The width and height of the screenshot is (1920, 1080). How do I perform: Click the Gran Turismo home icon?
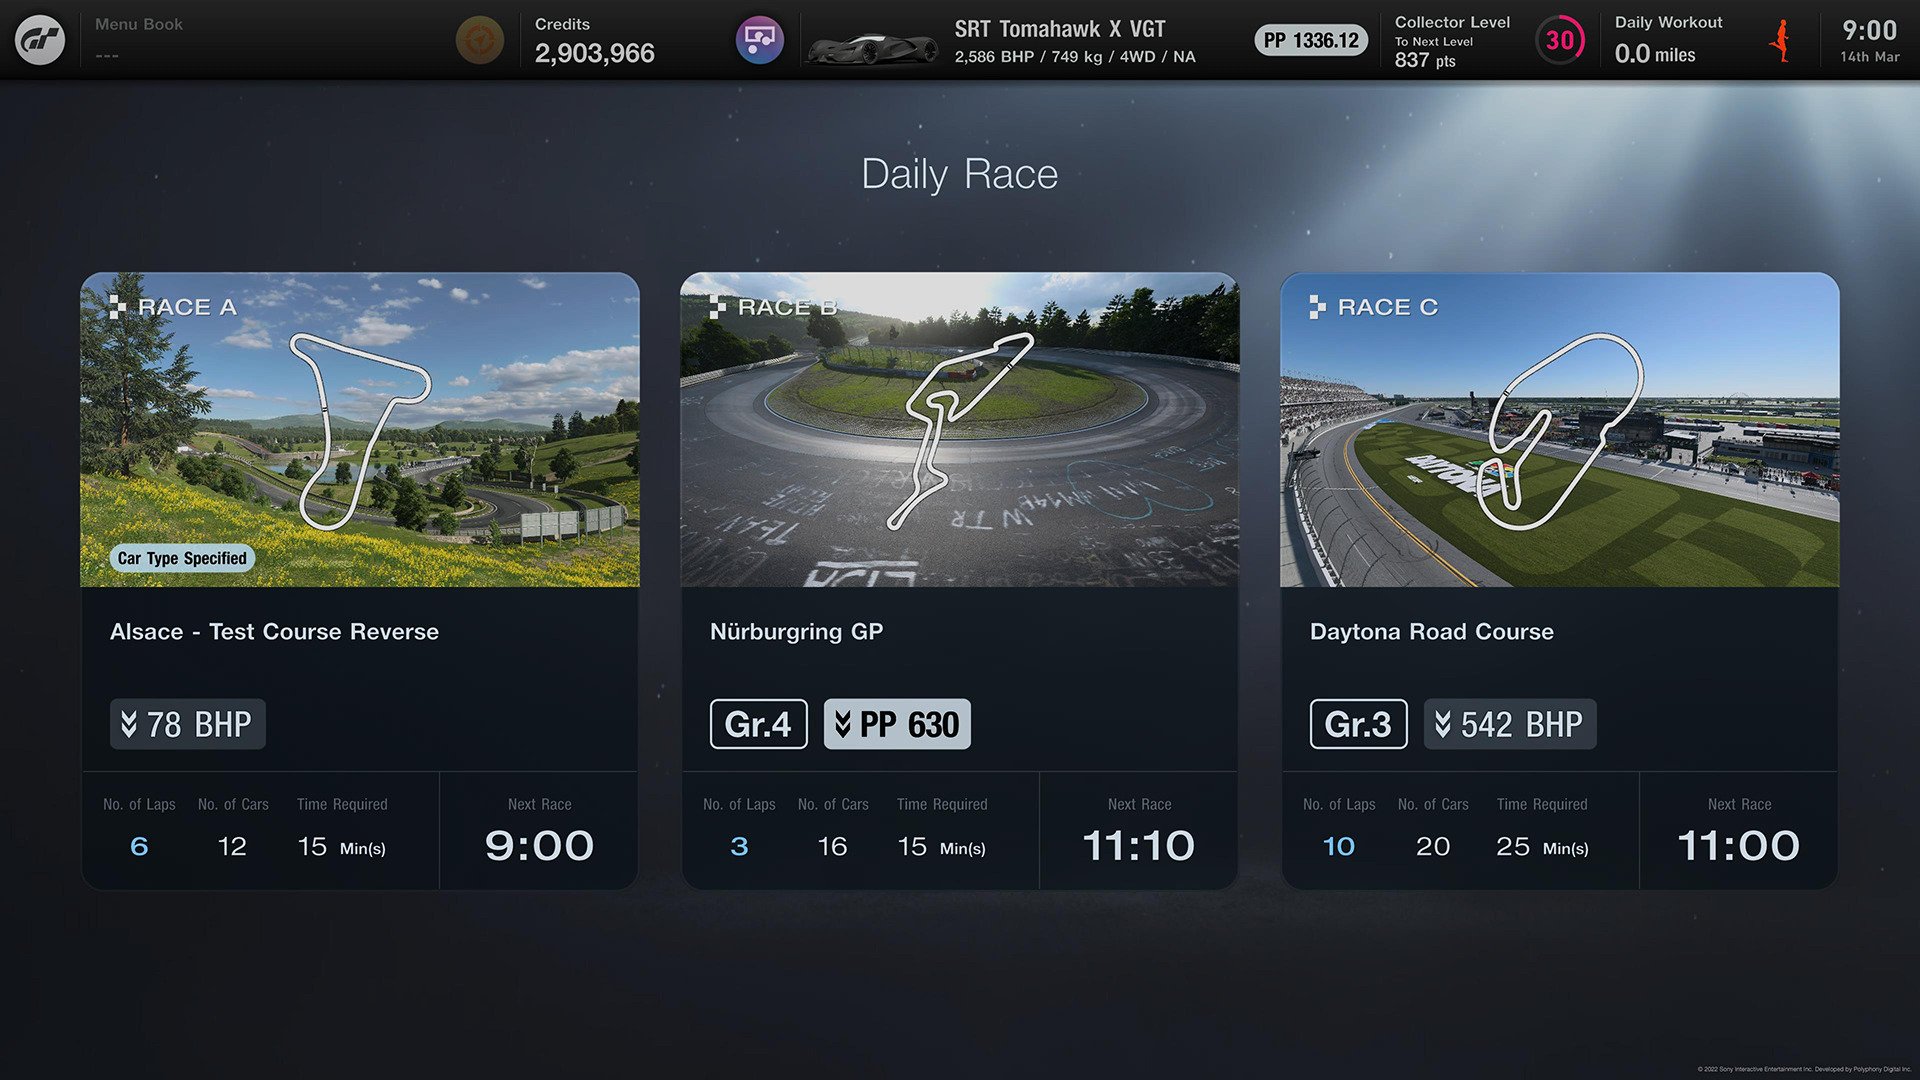(42, 40)
